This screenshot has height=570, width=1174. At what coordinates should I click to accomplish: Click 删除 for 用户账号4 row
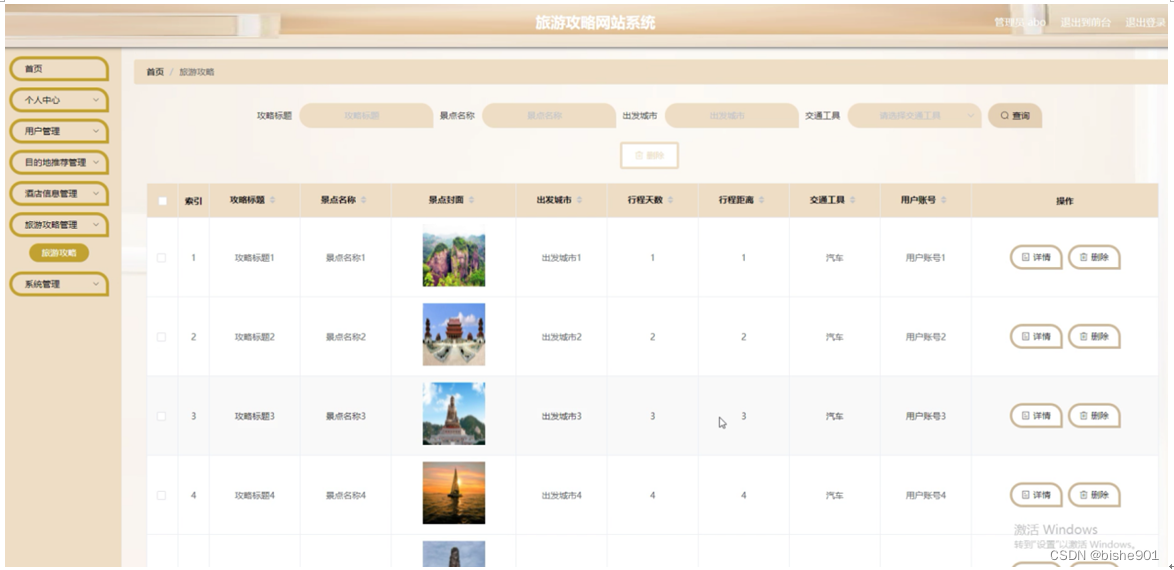coord(1094,495)
